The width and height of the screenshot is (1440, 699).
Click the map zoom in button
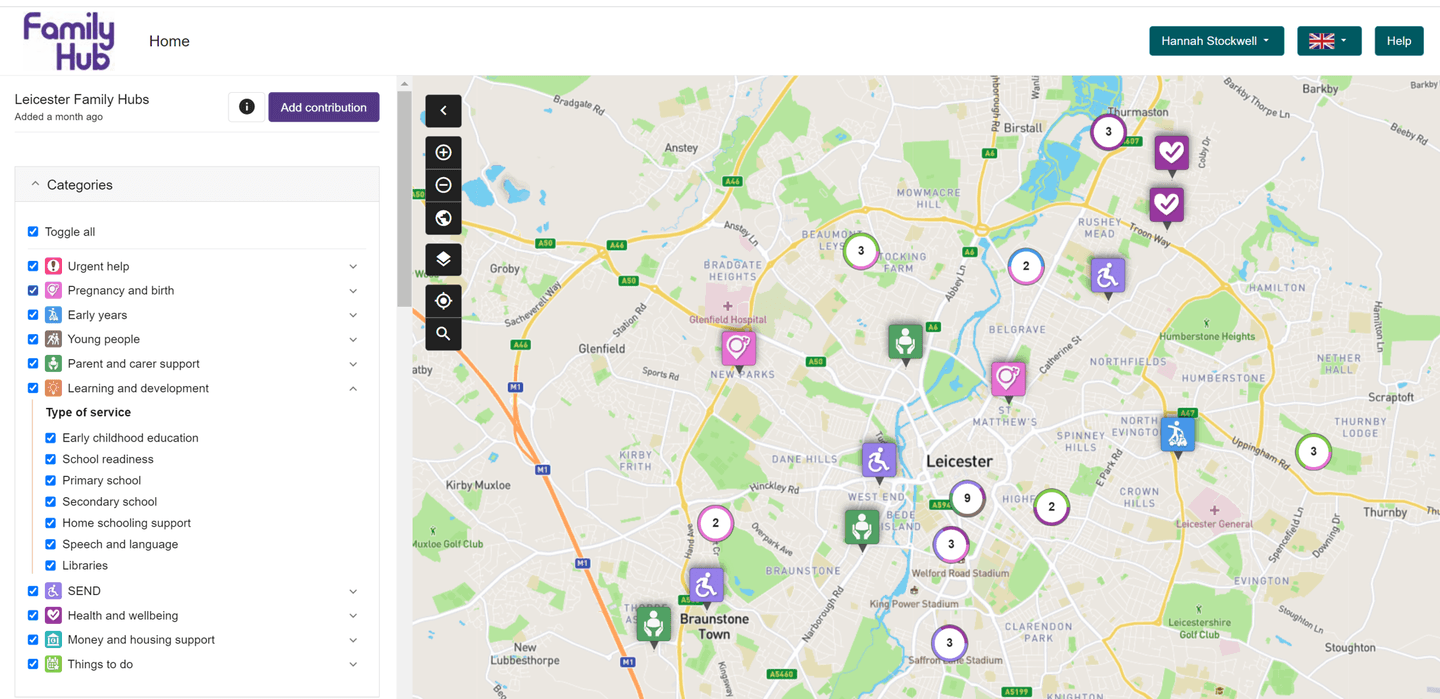pyautogui.click(x=443, y=152)
